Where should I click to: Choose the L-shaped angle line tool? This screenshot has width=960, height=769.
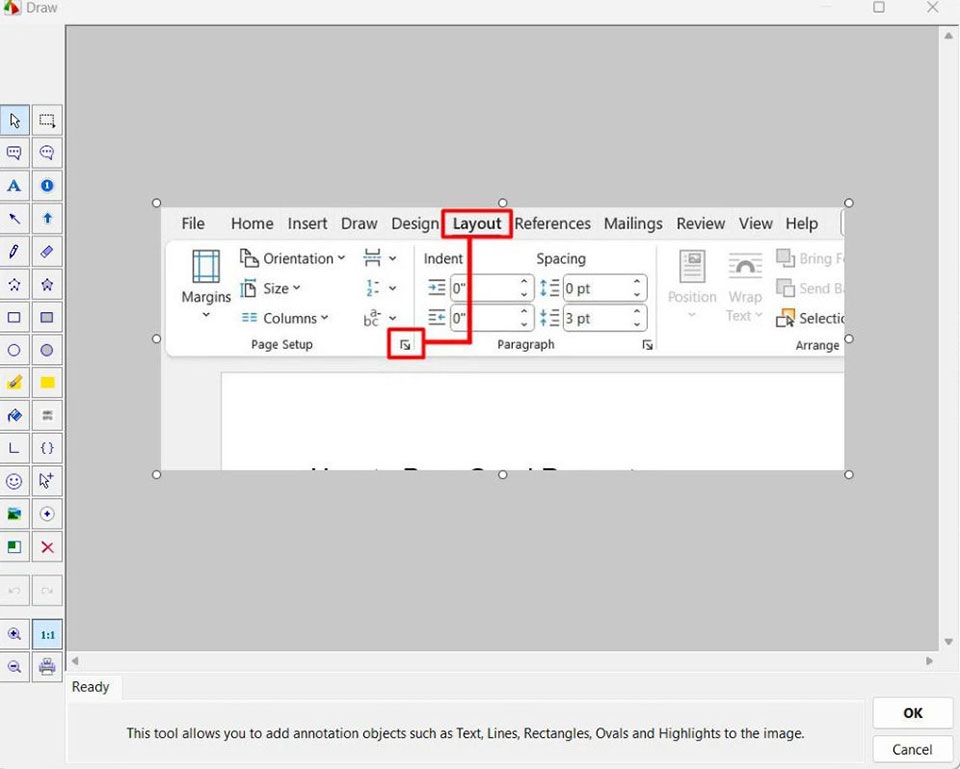click(14, 448)
